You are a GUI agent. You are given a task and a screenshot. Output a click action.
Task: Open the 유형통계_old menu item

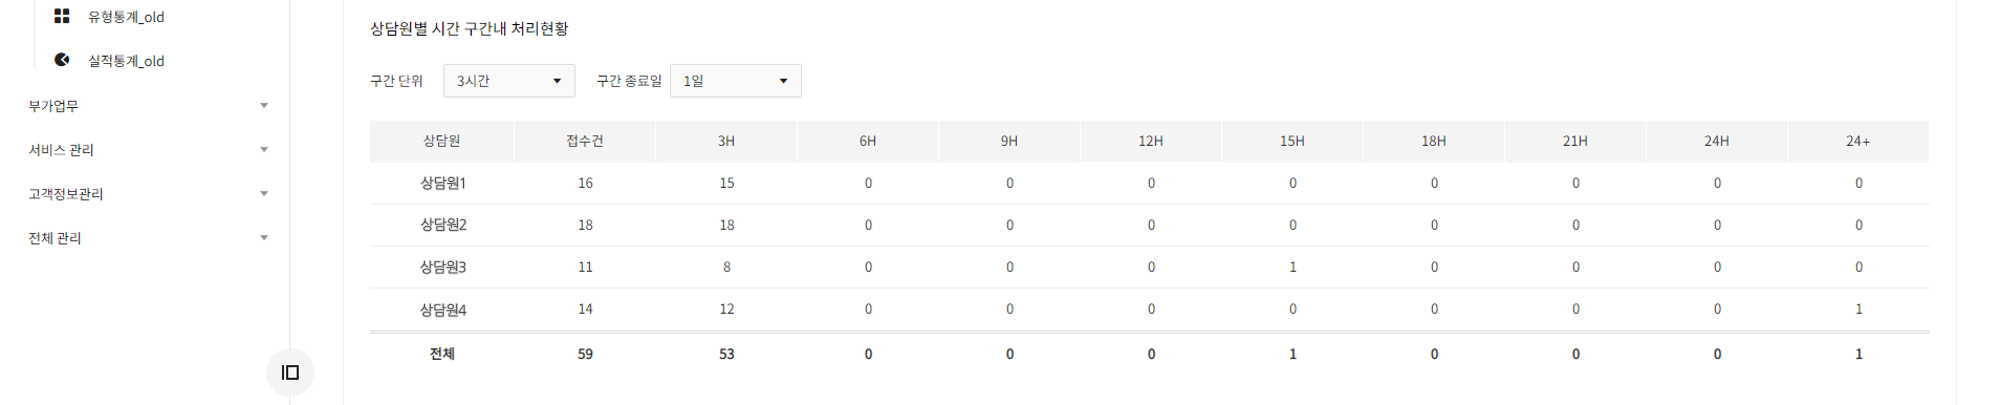point(126,17)
